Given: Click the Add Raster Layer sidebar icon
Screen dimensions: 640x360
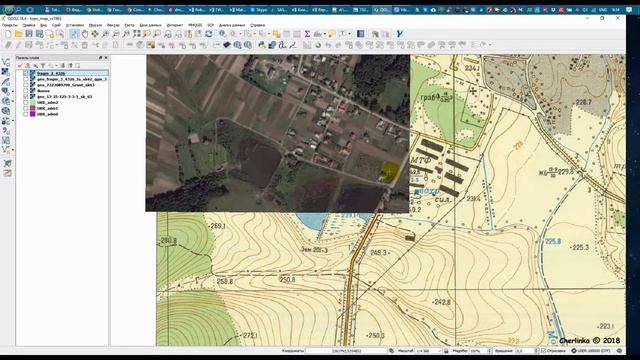Looking at the screenshot, I should coord(6,72).
